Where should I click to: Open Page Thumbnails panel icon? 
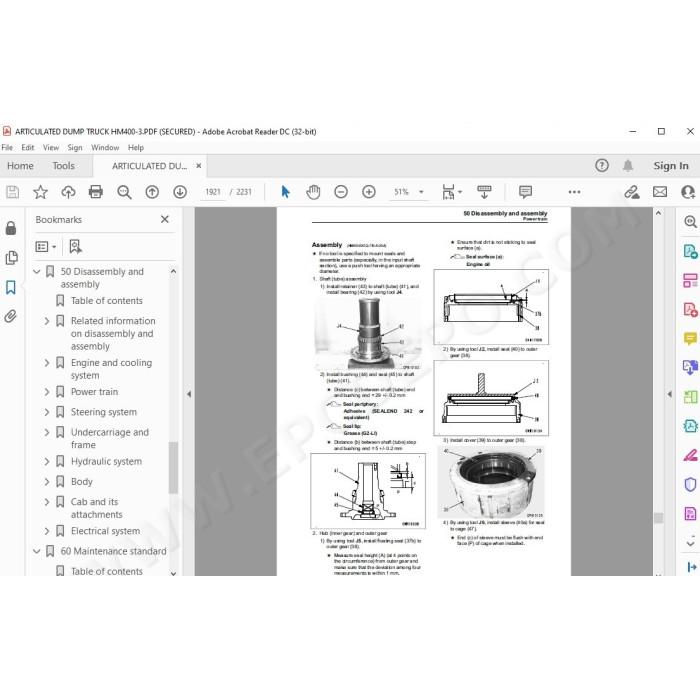pos(11,258)
